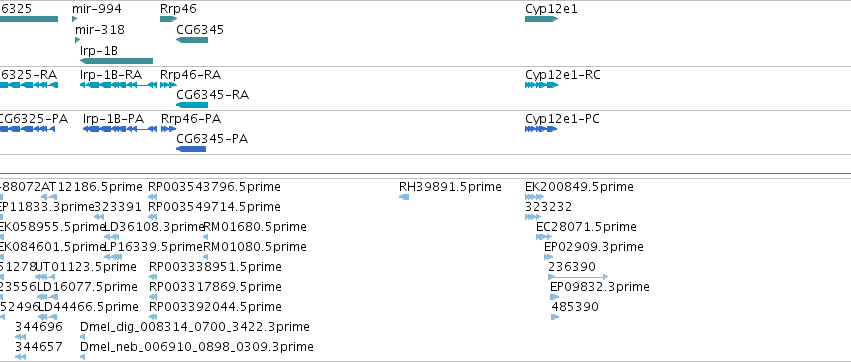Screen dimensions: 851x362
Task: Open the CG6345-RA transcript label
Action: pyautogui.click(x=212, y=96)
